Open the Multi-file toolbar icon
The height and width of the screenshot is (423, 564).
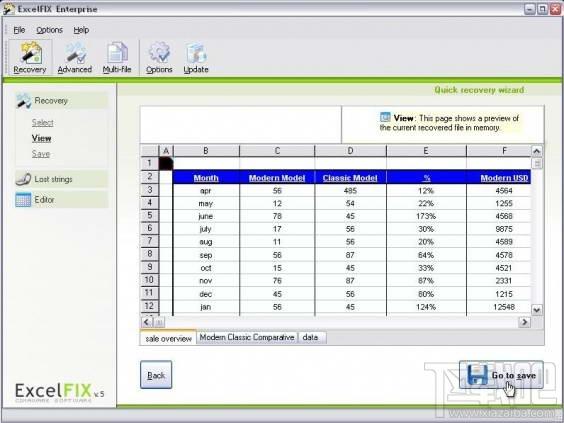coord(117,58)
